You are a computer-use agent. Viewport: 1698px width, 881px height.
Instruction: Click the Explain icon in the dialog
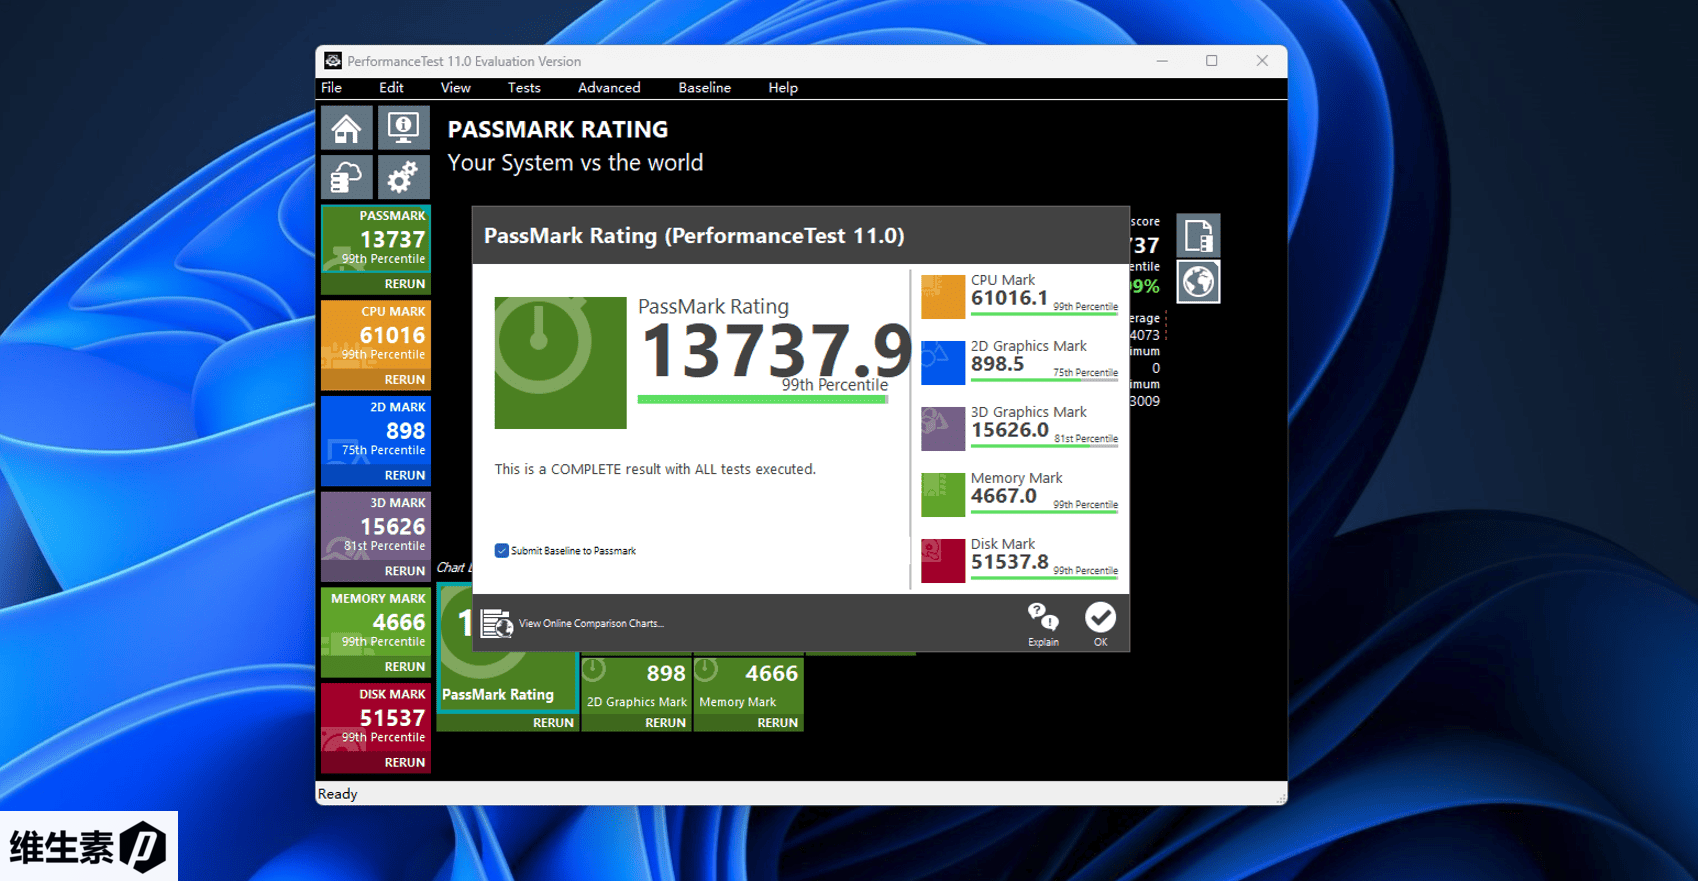(x=1043, y=624)
